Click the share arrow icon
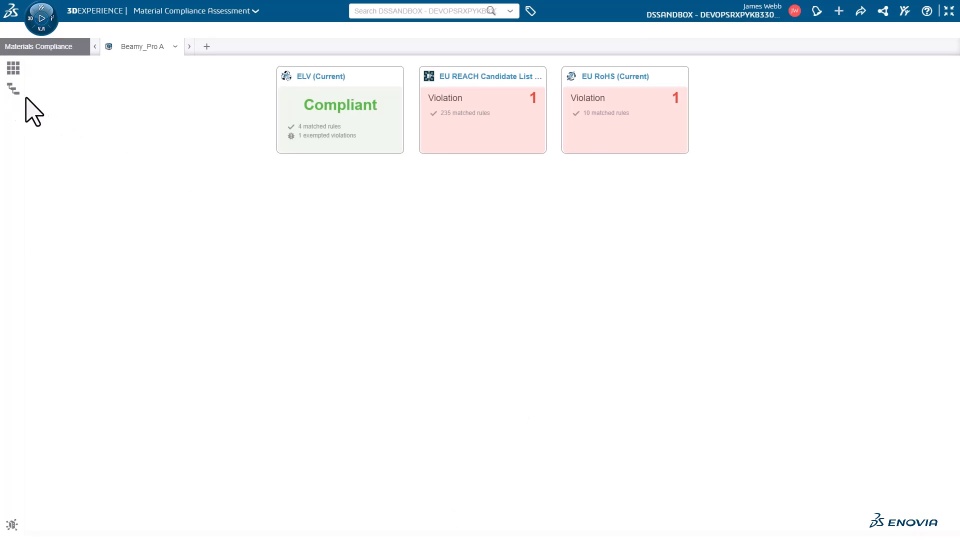 point(861,11)
